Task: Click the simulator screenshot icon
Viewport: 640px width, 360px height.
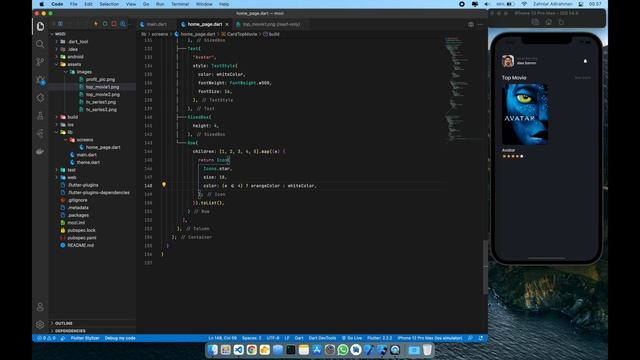Action: tap(535, 22)
